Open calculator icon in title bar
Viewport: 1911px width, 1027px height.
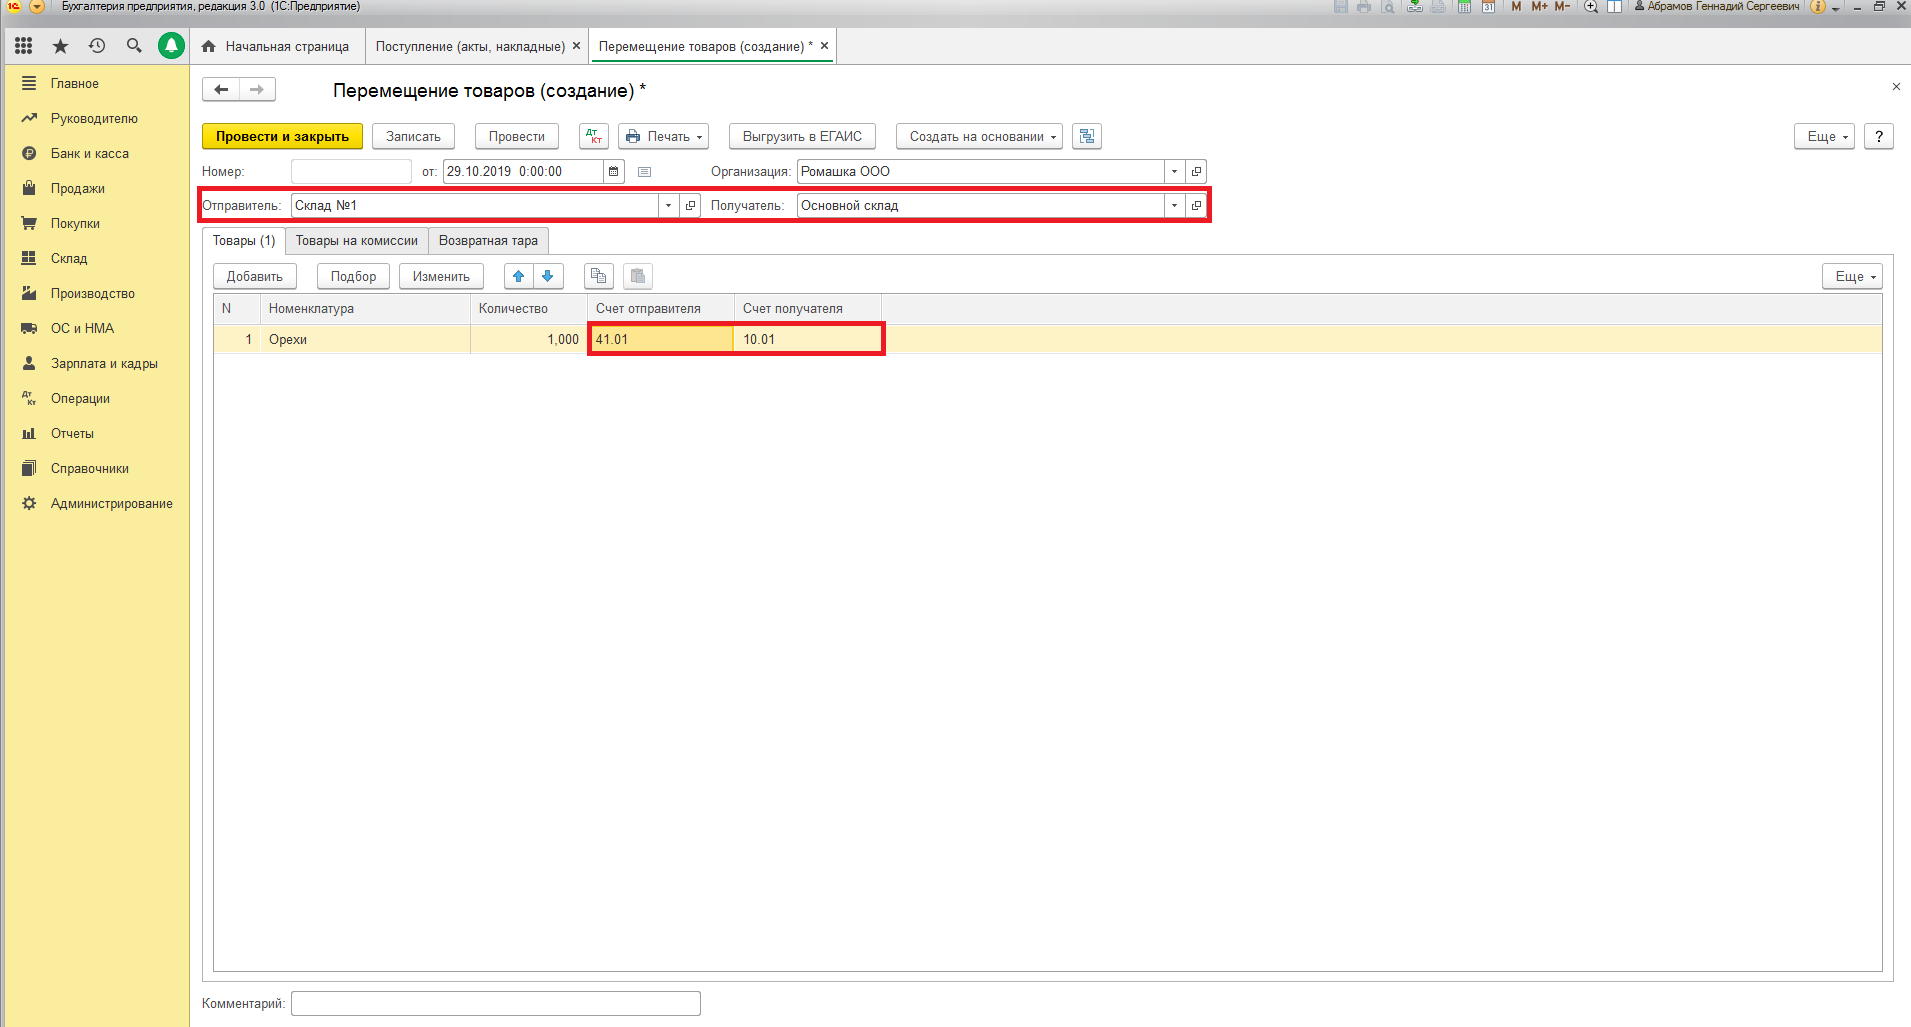point(1464,7)
